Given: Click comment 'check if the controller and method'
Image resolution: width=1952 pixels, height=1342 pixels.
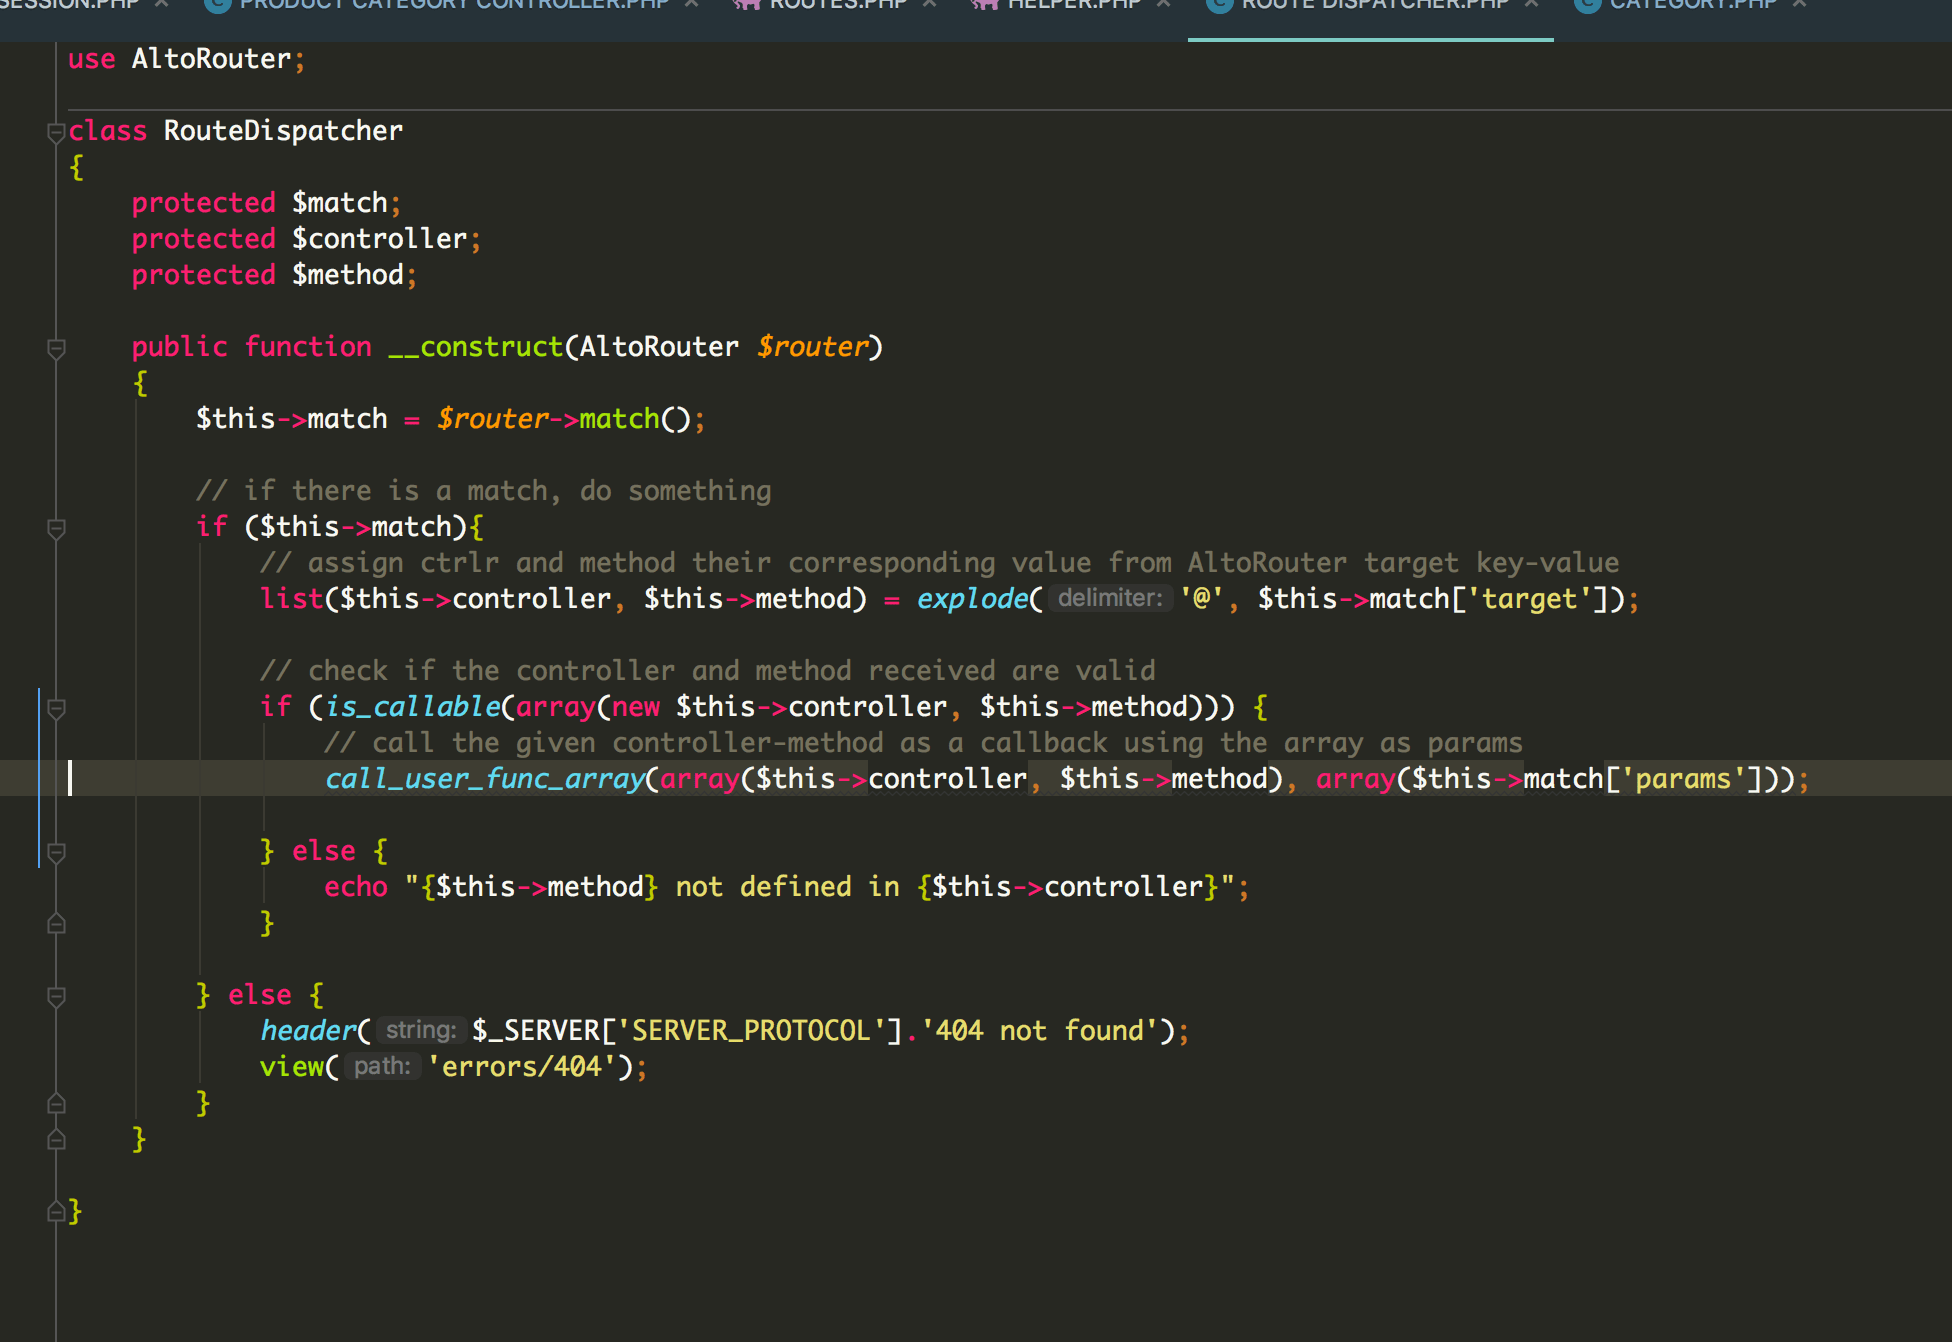Looking at the screenshot, I should pyautogui.click(x=707, y=671).
